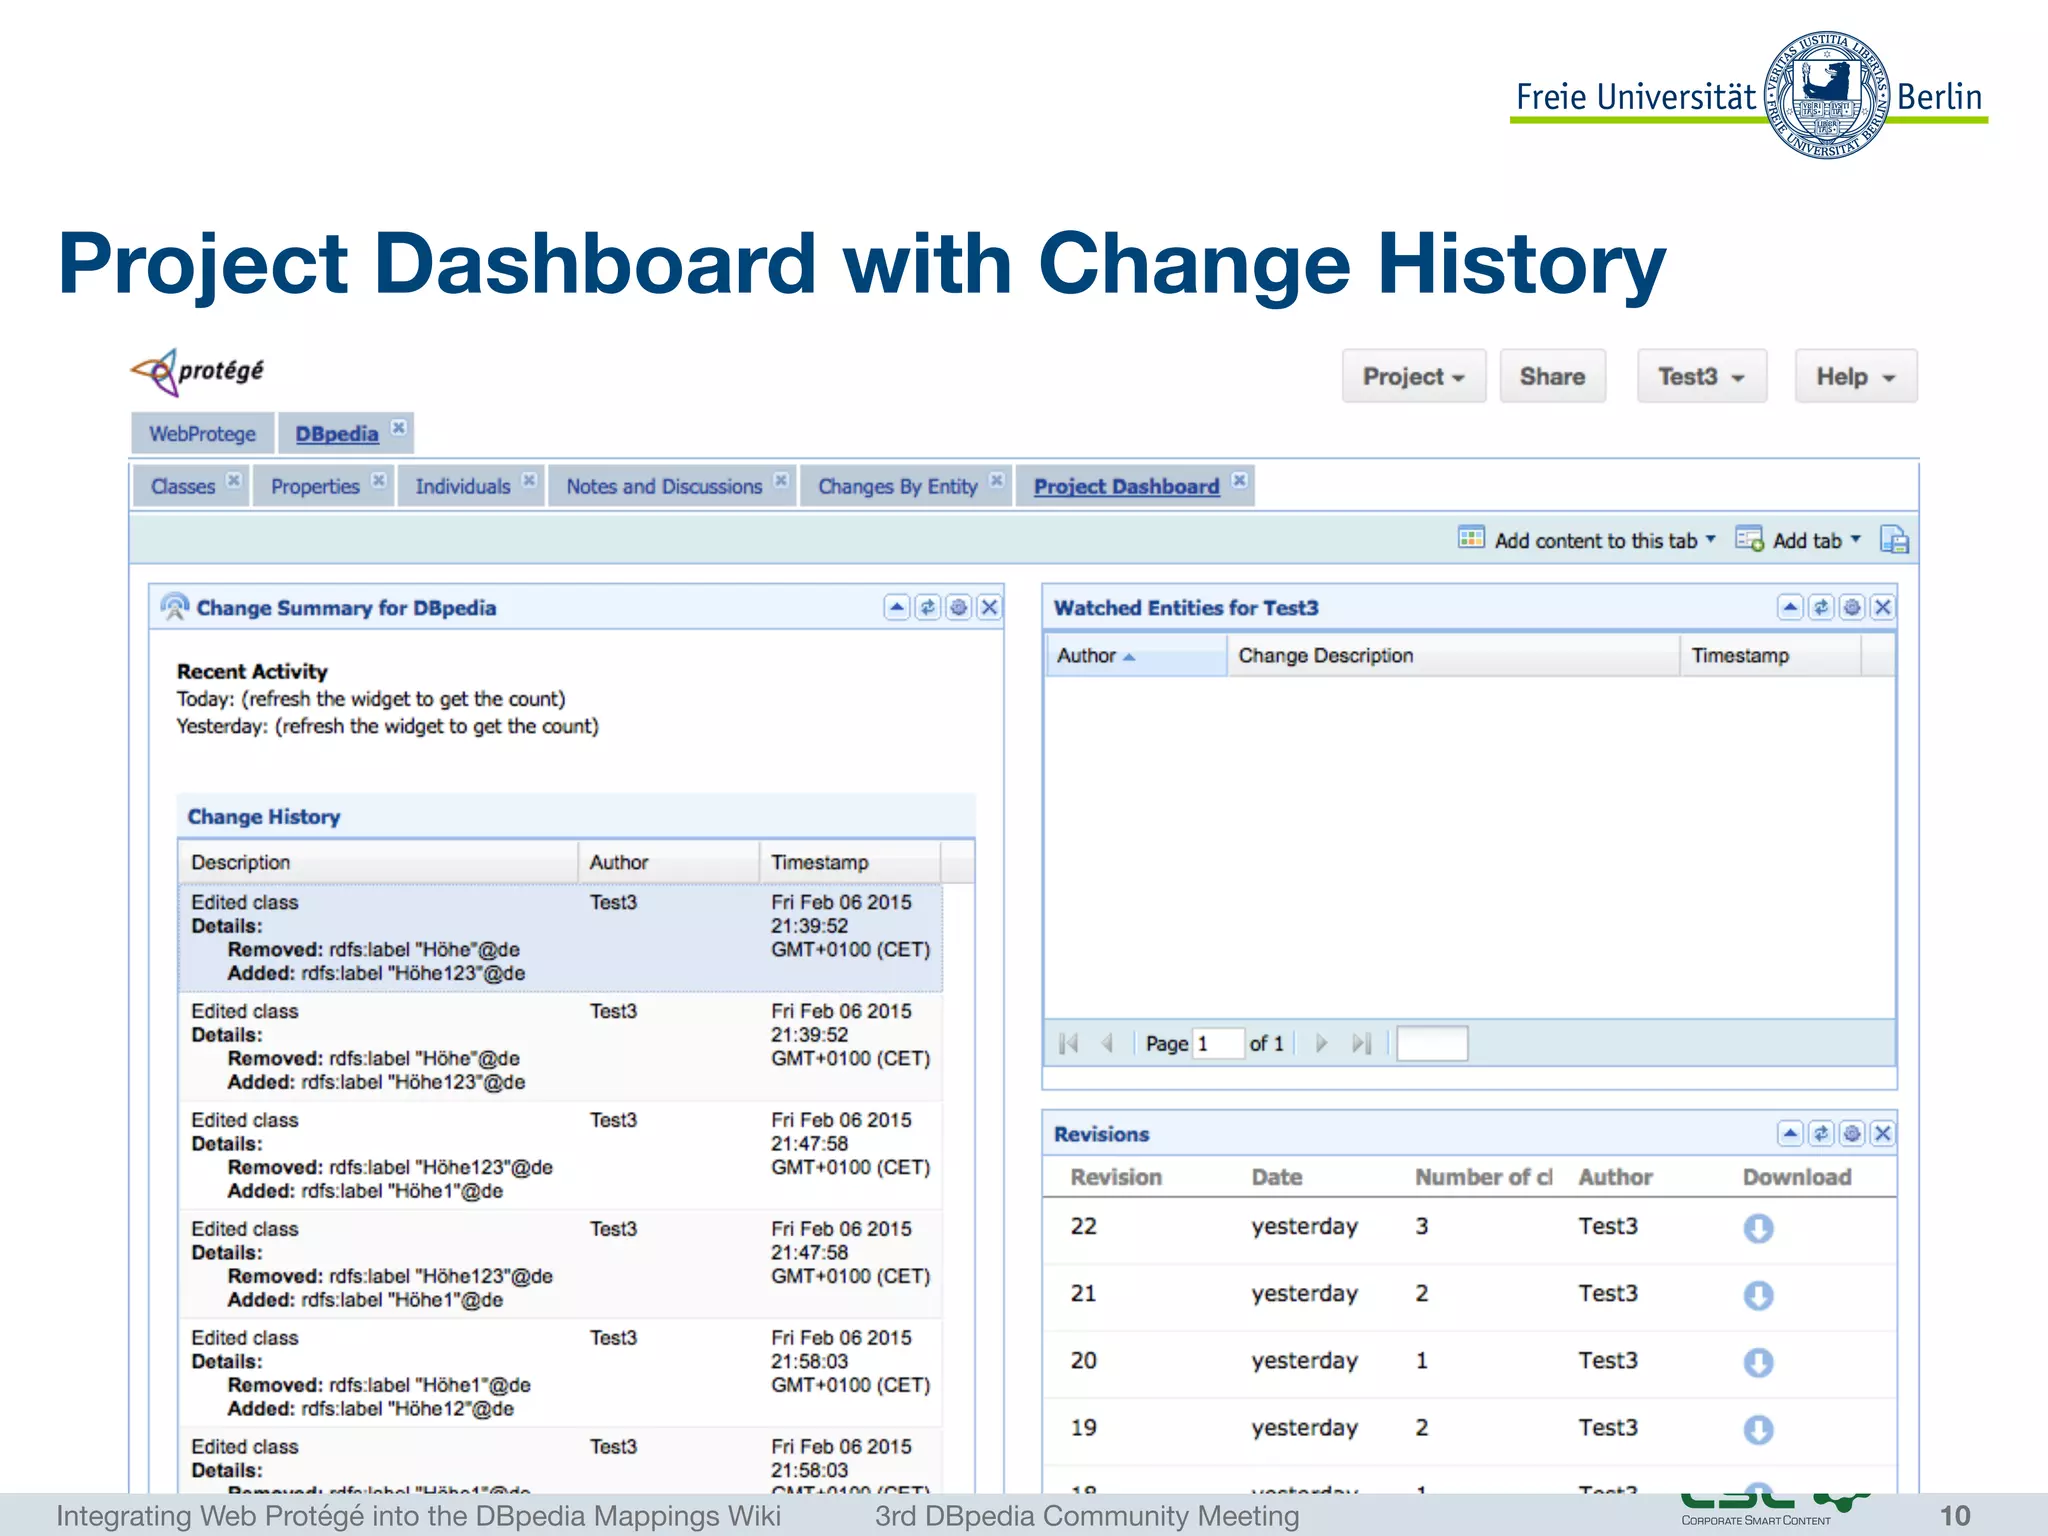This screenshot has height=1536, width=2048.
Task: Click the Change Summary feed icon
Action: tap(175, 606)
